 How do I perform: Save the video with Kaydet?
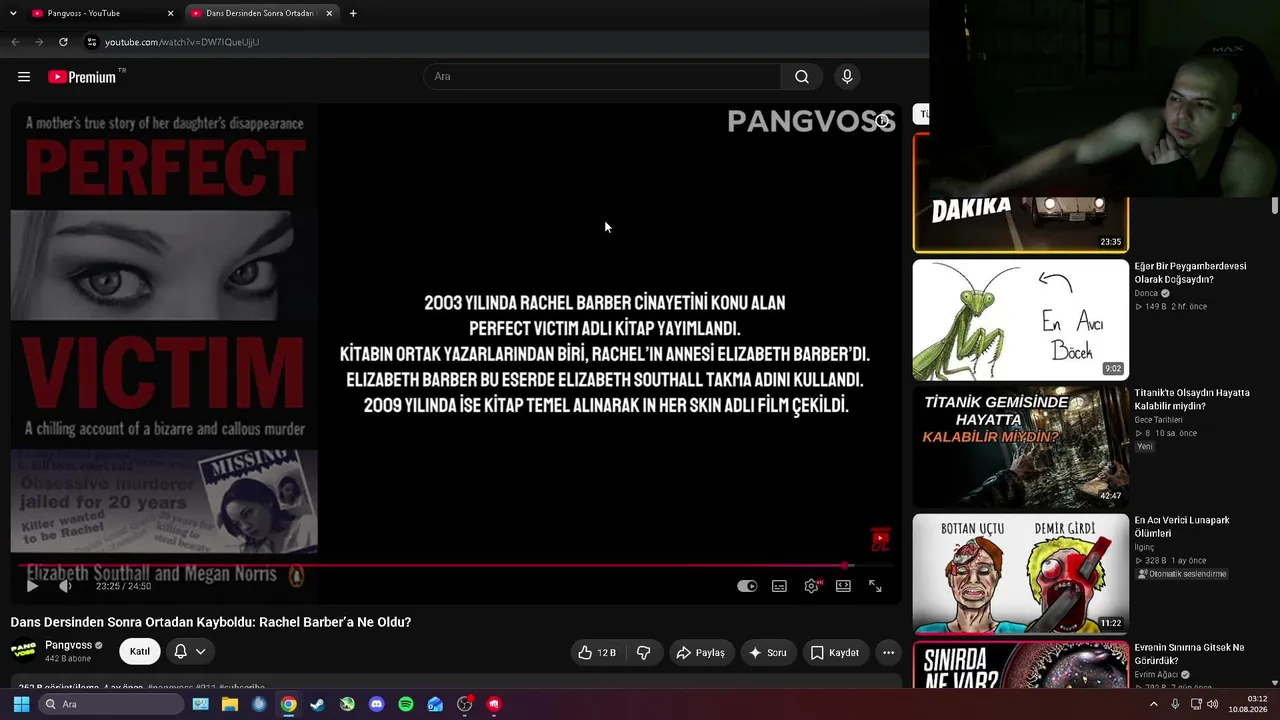(x=835, y=653)
